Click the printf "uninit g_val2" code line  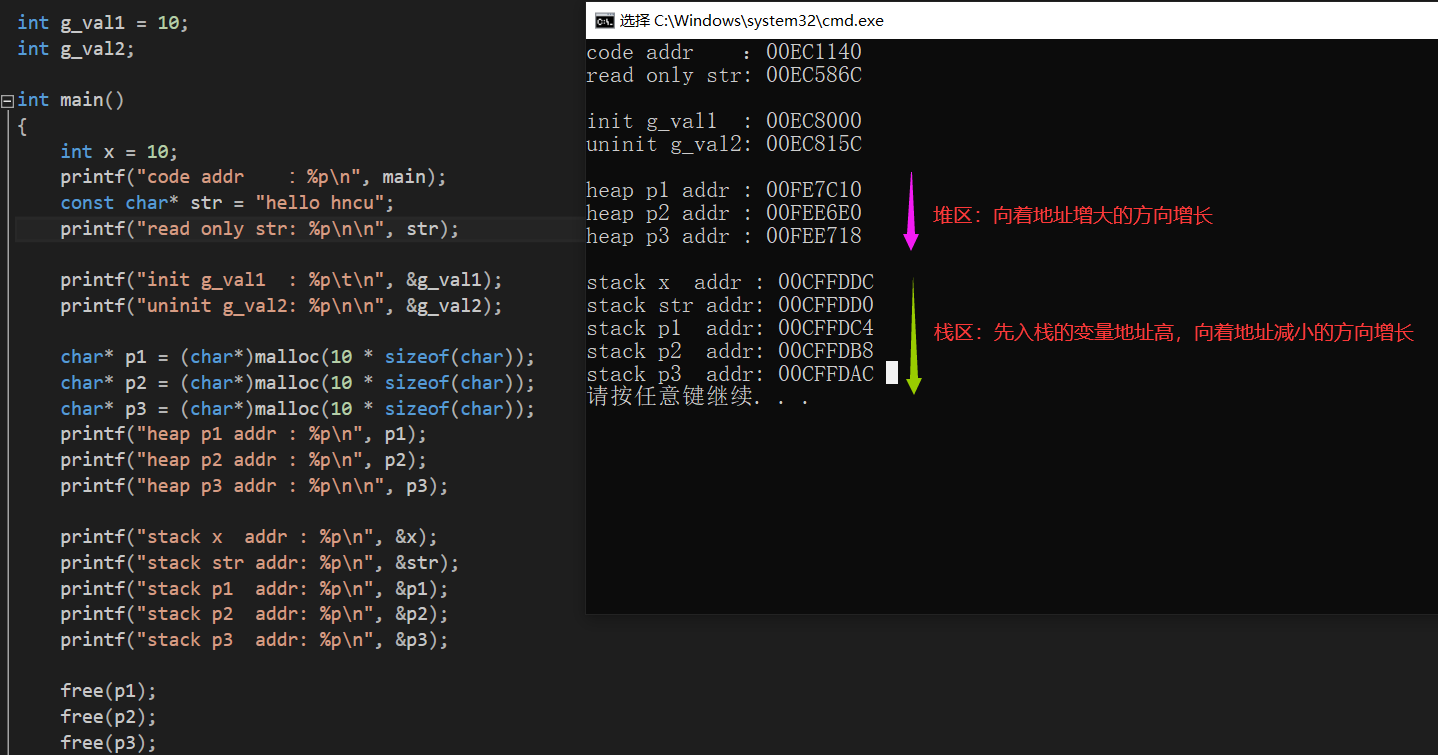coord(281,306)
